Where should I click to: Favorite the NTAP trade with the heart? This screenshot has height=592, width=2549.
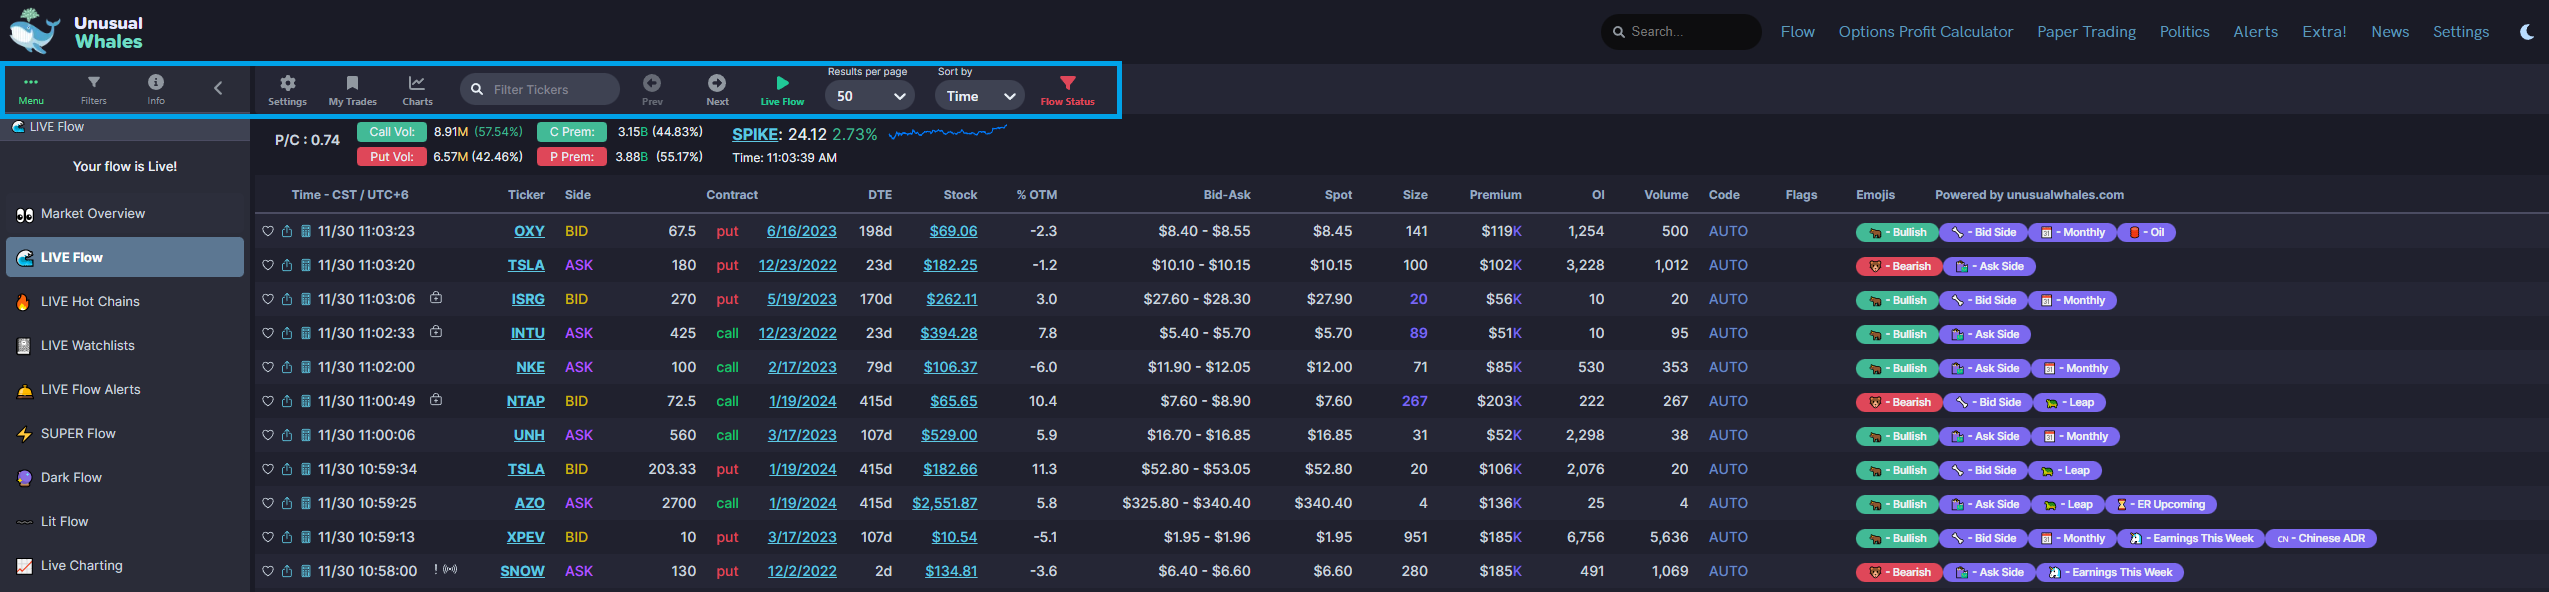click(x=268, y=401)
